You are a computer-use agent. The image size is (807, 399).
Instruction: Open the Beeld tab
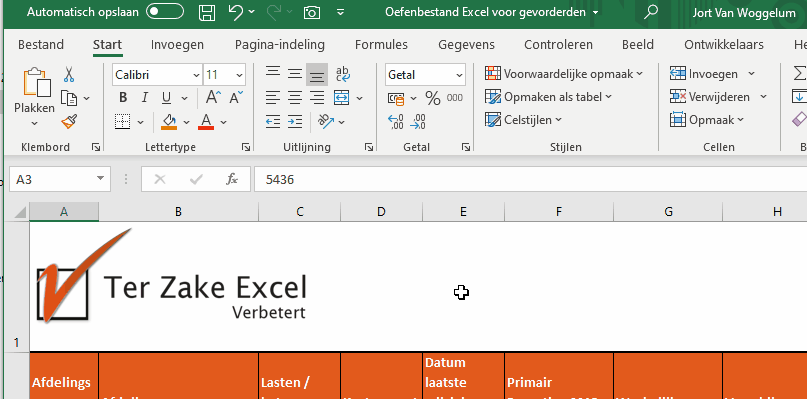click(x=638, y=45)
